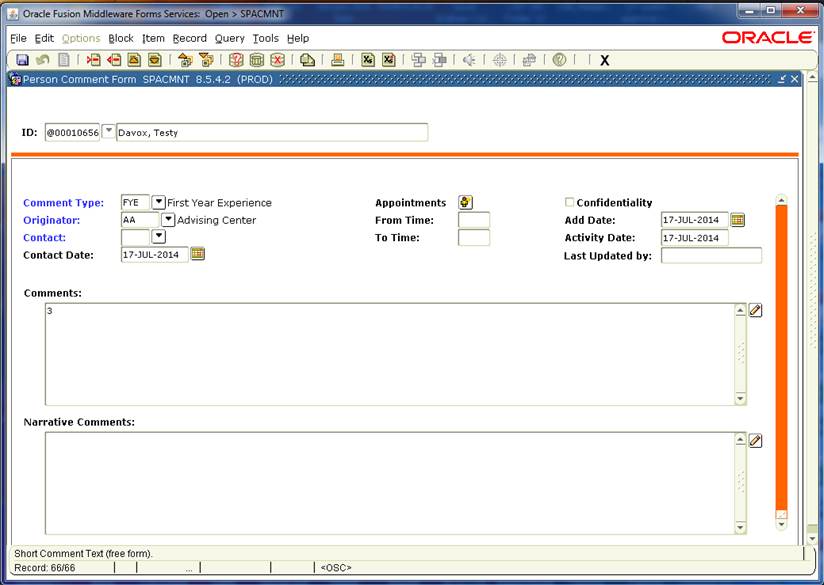Expand the Comment Type dropdown arrow
The width and height of the screenshot is (824, 585).
(158, 202)
